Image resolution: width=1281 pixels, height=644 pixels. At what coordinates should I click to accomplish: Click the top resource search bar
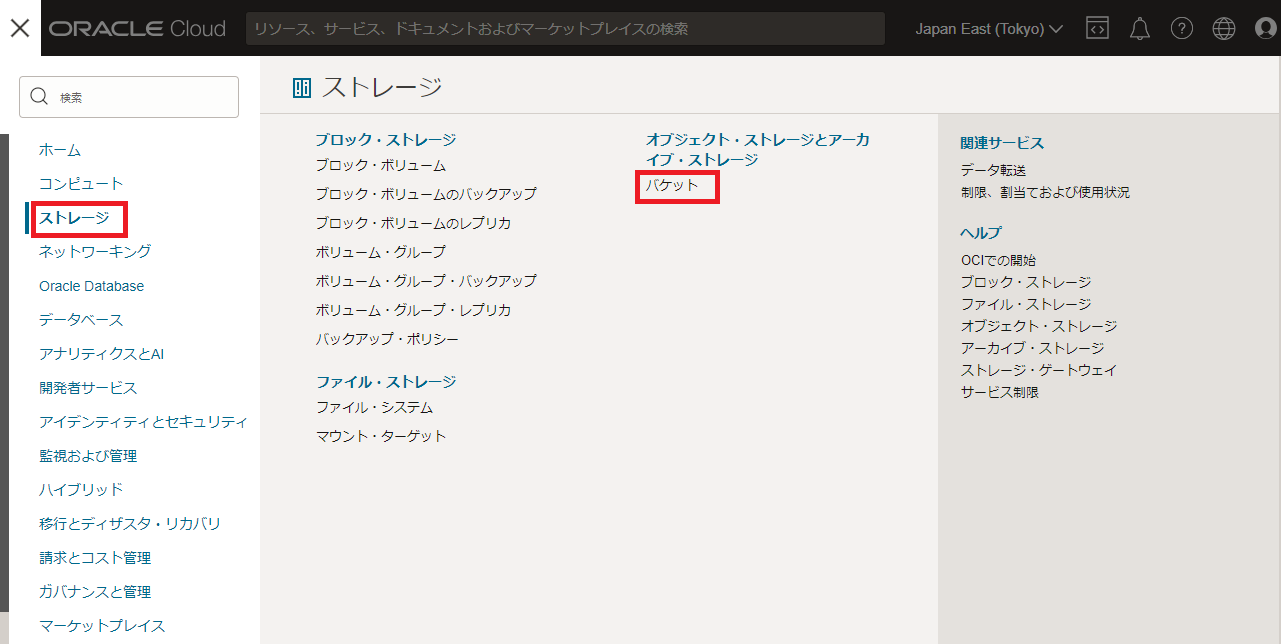[565, 29]
